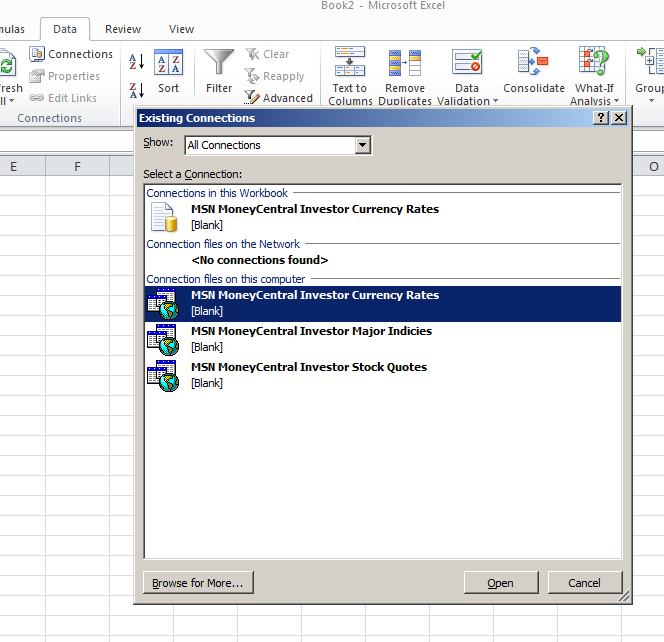664x642 pixels.
Task: Click workbook connection document icon
Action: [164, 217]
